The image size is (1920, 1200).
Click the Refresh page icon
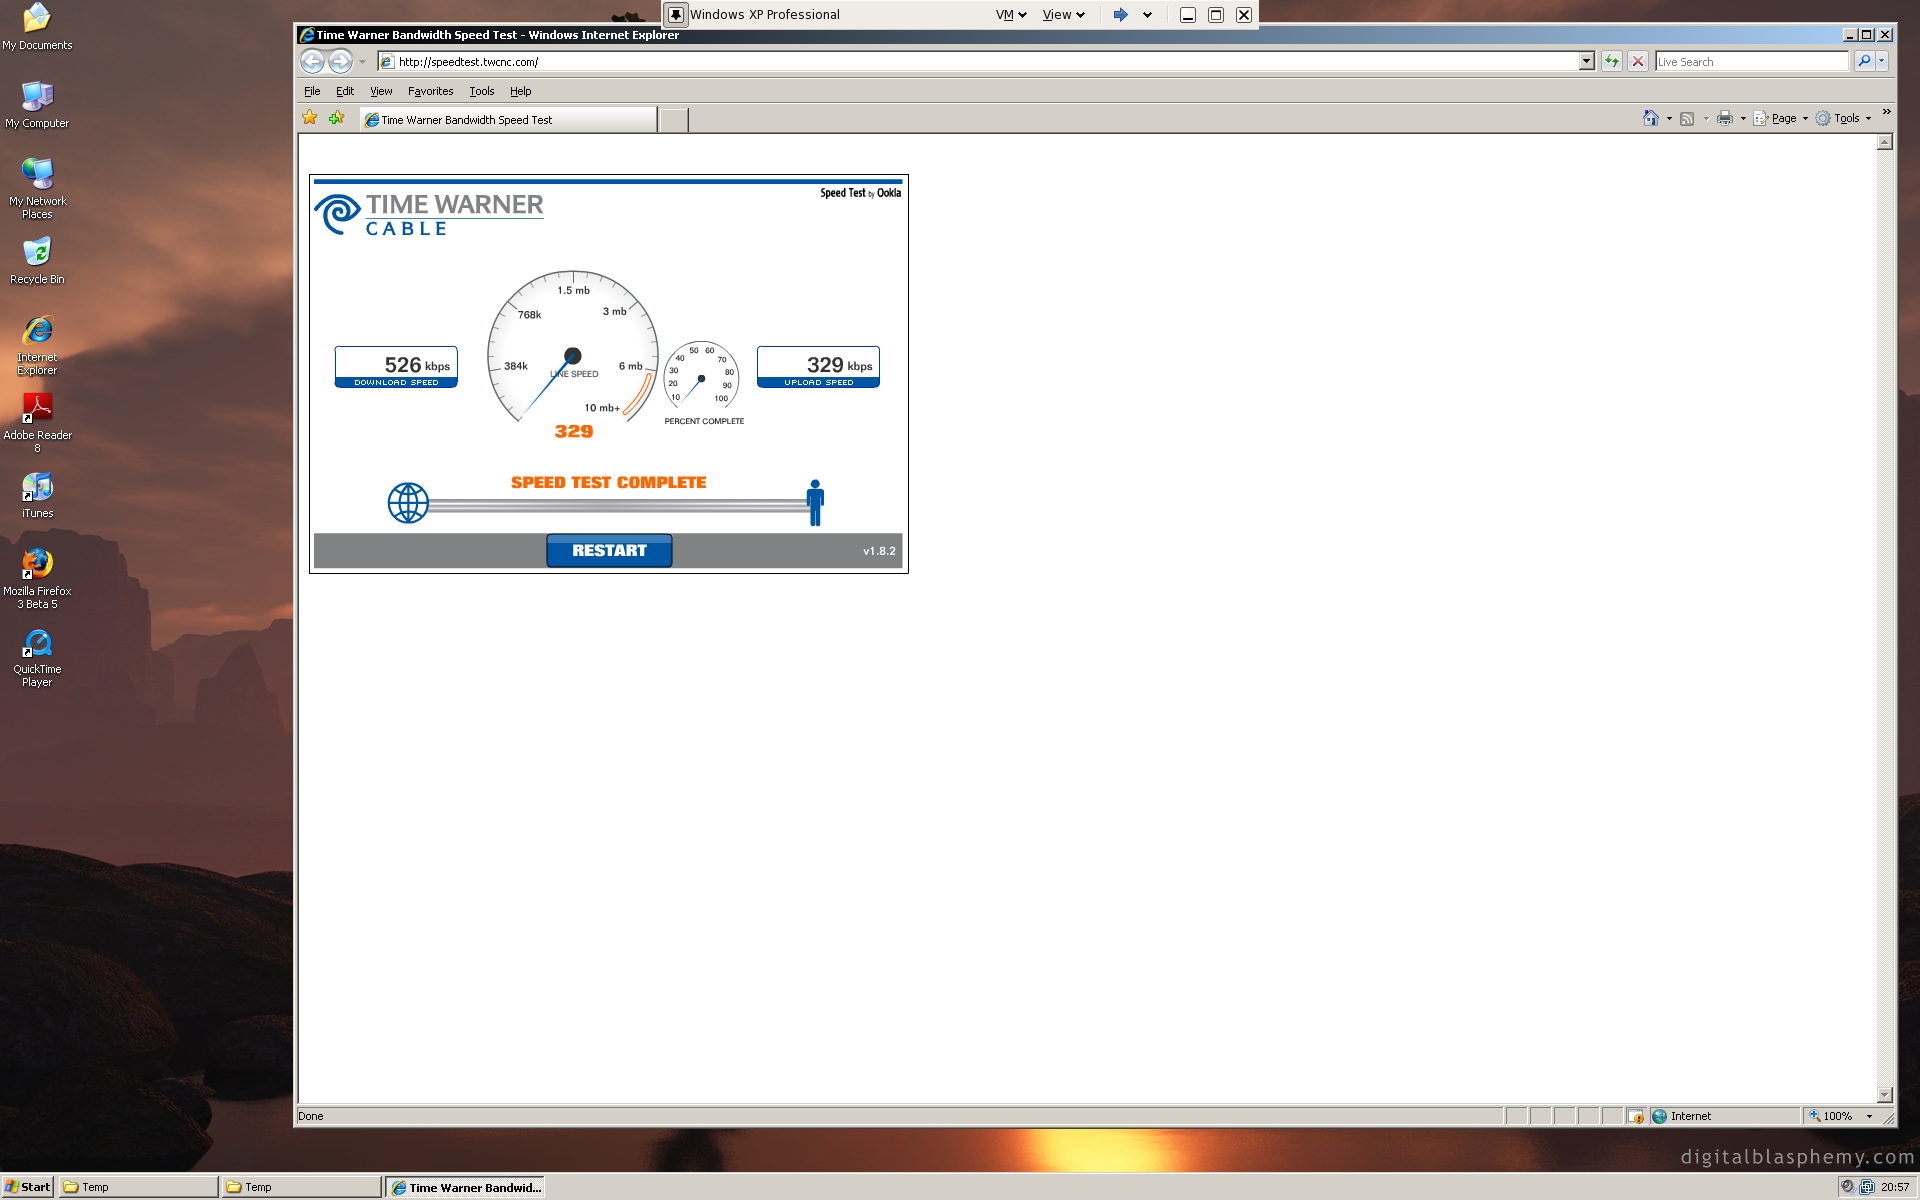tap(1612, 62)
